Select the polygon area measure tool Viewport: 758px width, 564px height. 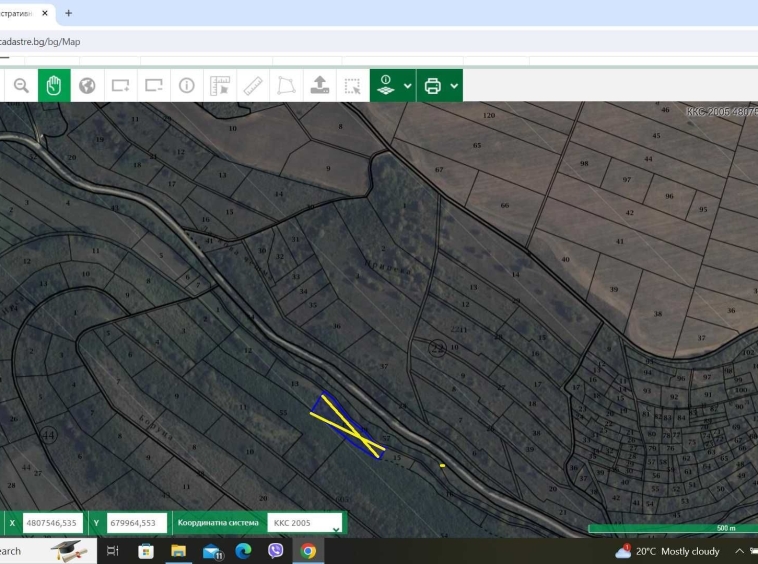[x=286, y=86]
